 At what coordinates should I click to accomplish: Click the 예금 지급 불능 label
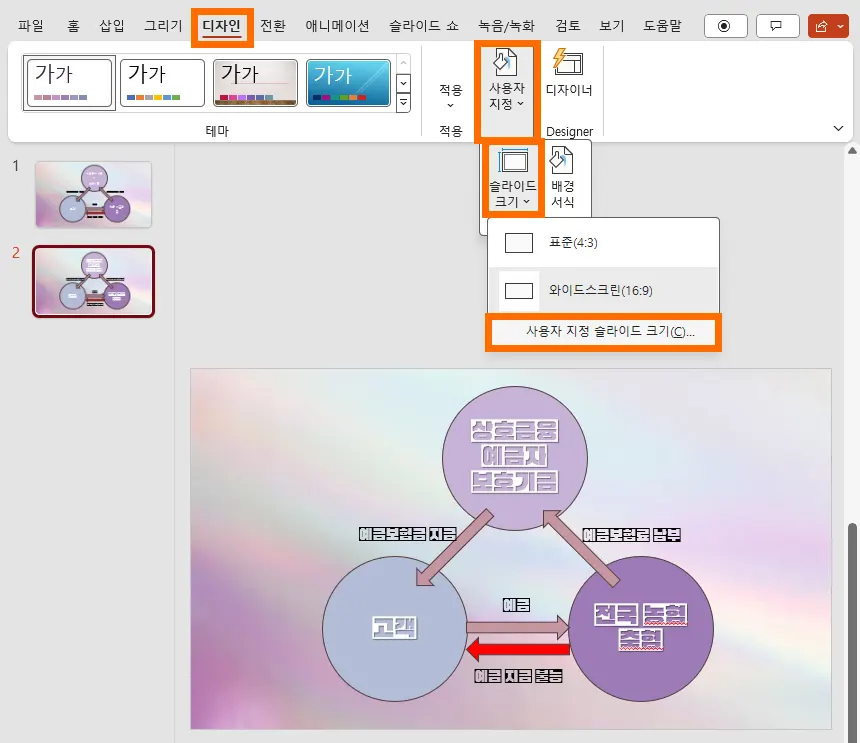coord(518,676)
